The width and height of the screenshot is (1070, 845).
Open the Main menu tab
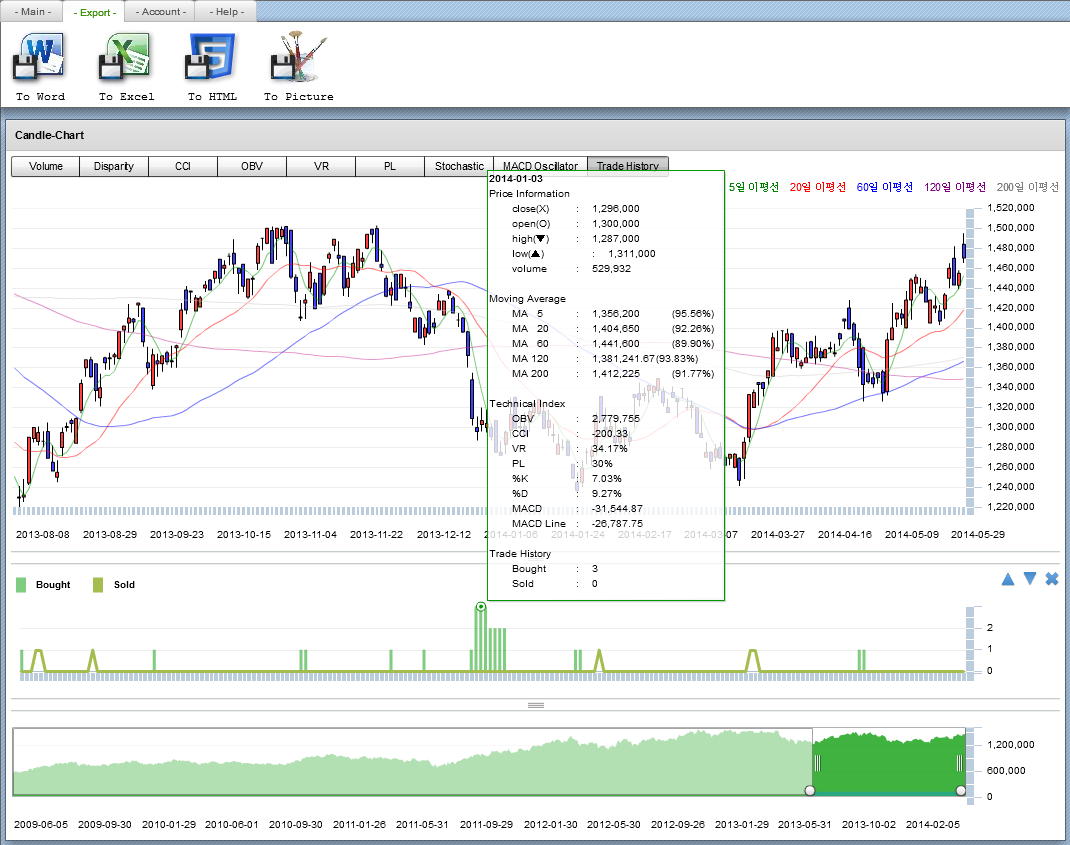(32, 11)
